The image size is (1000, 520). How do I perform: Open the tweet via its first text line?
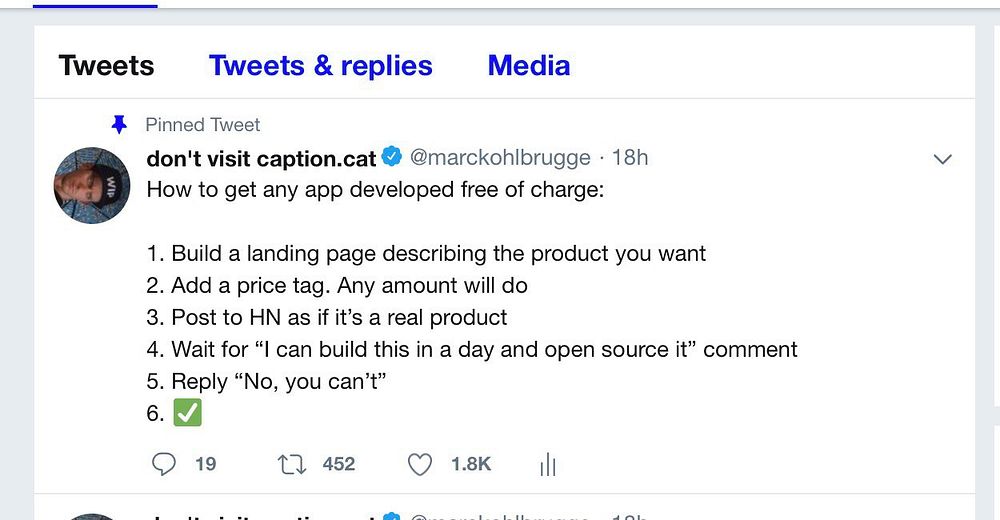(x=375, y=189)
